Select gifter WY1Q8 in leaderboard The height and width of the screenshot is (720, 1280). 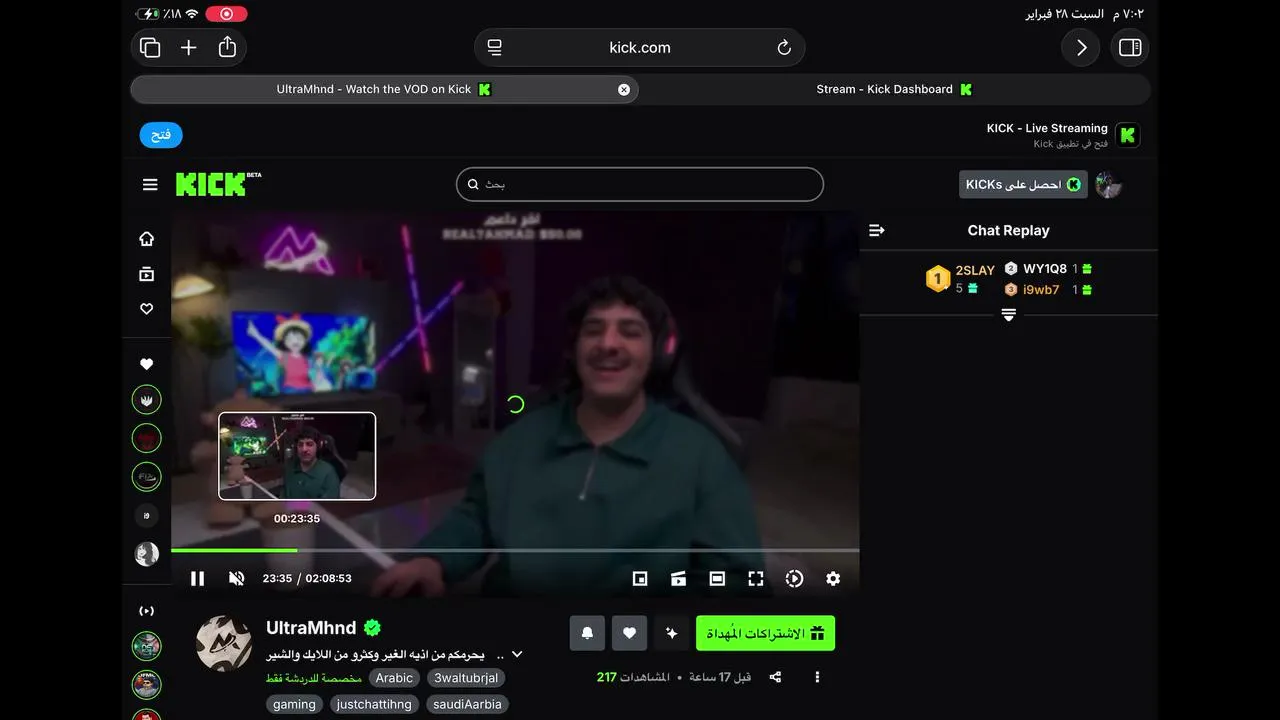(1045, 268)
